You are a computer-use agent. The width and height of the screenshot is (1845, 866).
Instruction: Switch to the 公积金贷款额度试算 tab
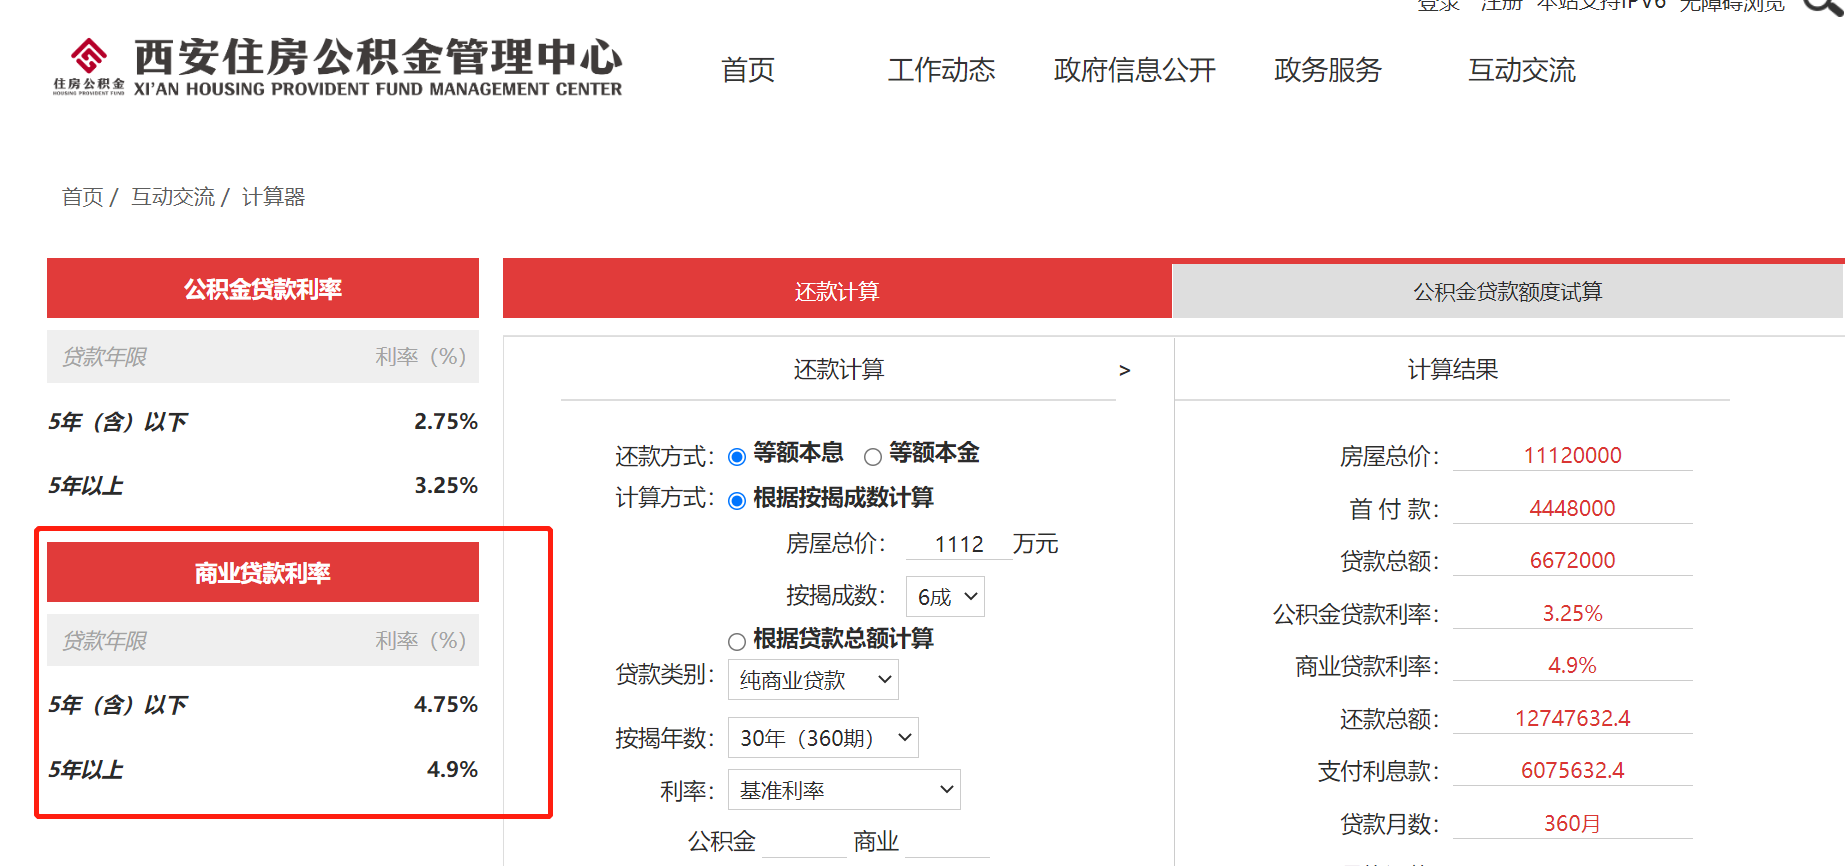[x=1507, y=291]
